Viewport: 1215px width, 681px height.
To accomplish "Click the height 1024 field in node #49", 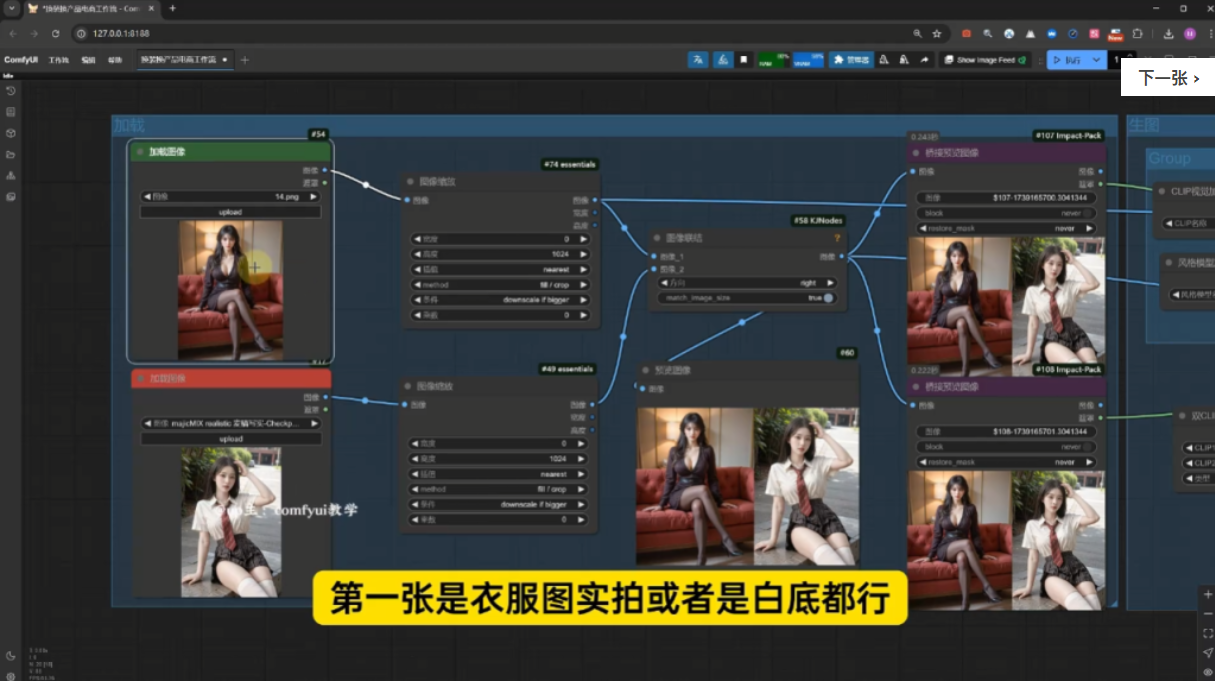I will (500, 459).
